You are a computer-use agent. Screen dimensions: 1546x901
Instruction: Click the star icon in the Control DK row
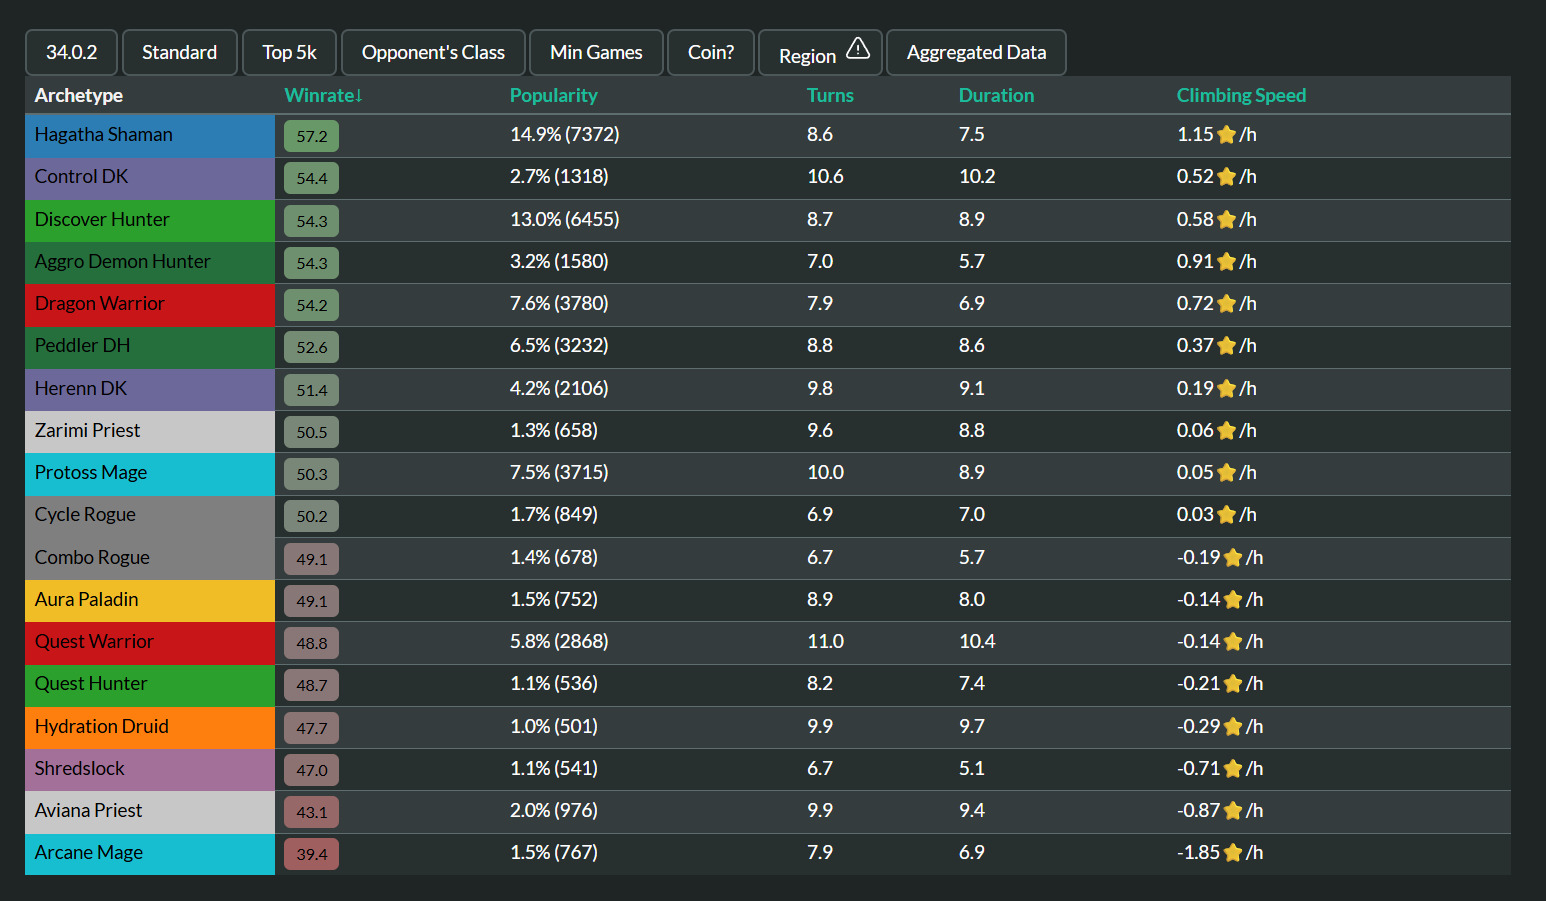[1226, 177]
